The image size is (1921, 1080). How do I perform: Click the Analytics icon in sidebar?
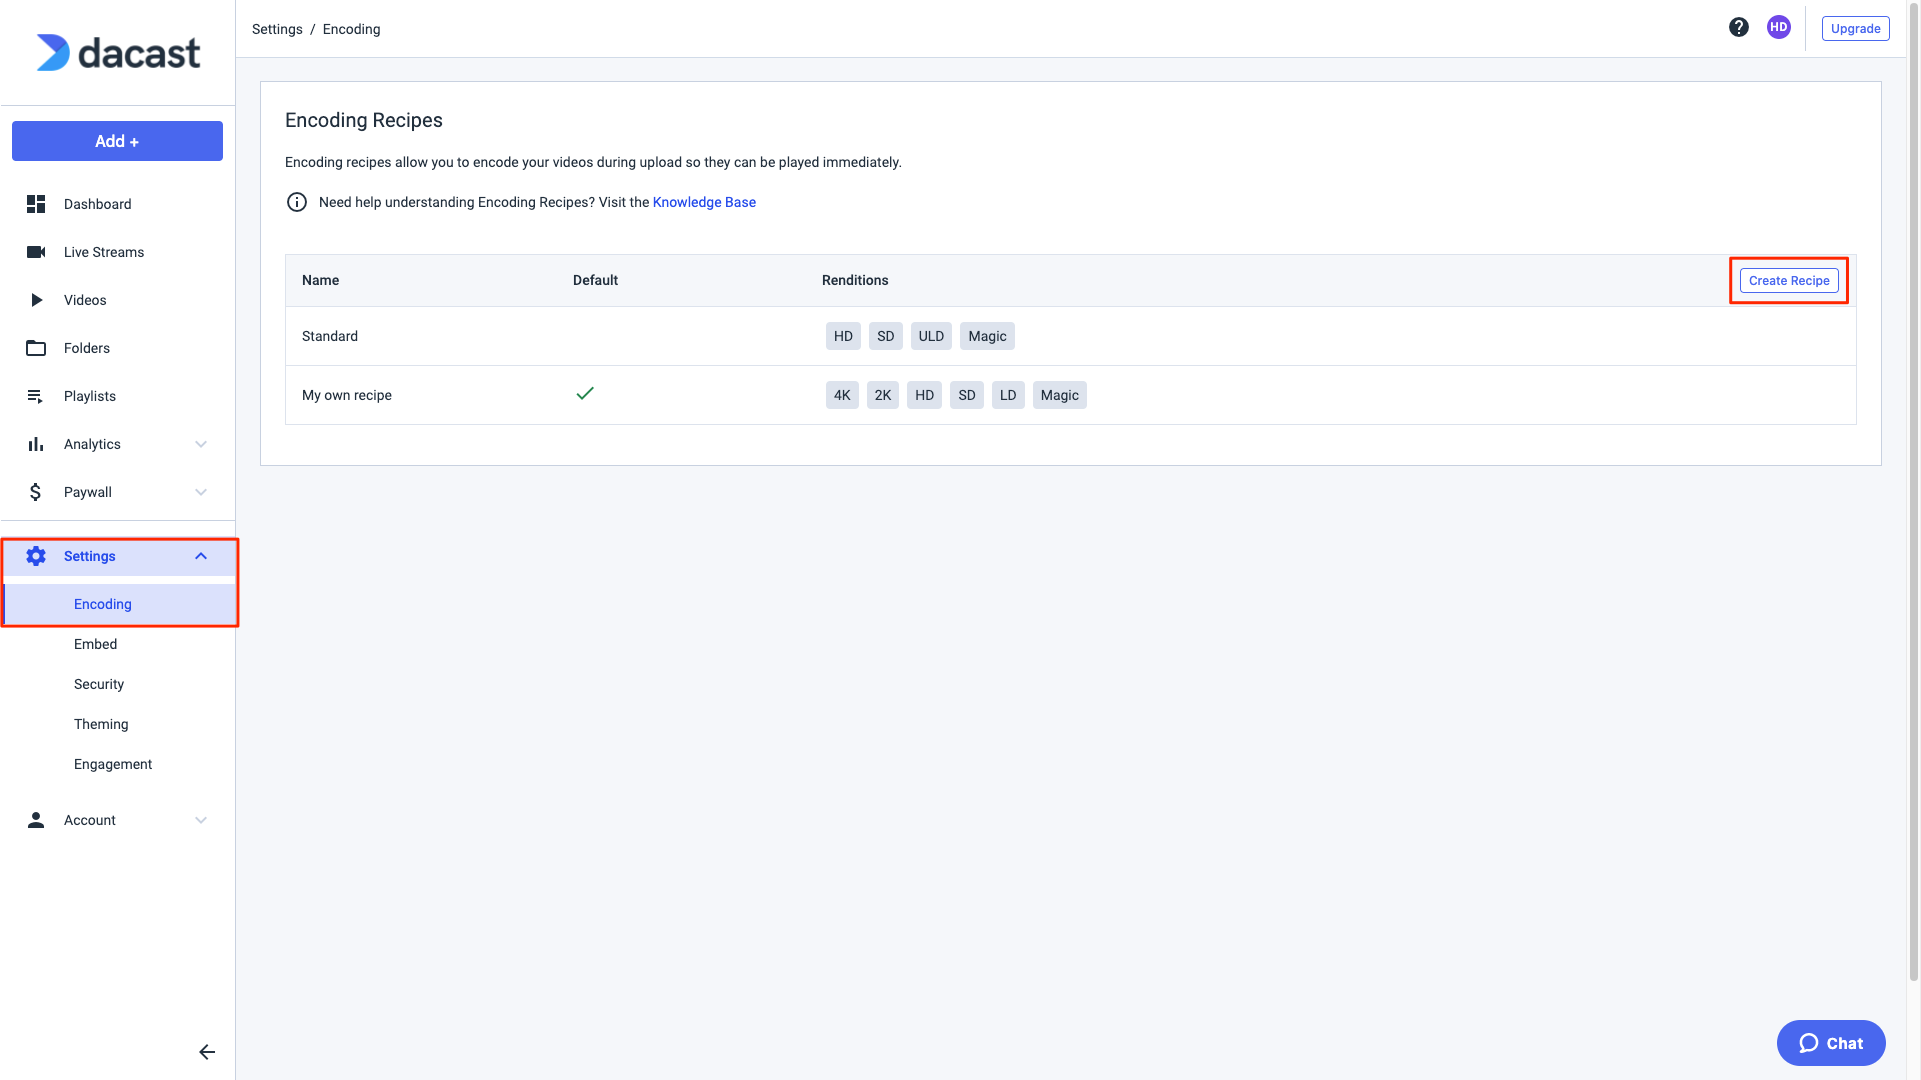[36, 444]
